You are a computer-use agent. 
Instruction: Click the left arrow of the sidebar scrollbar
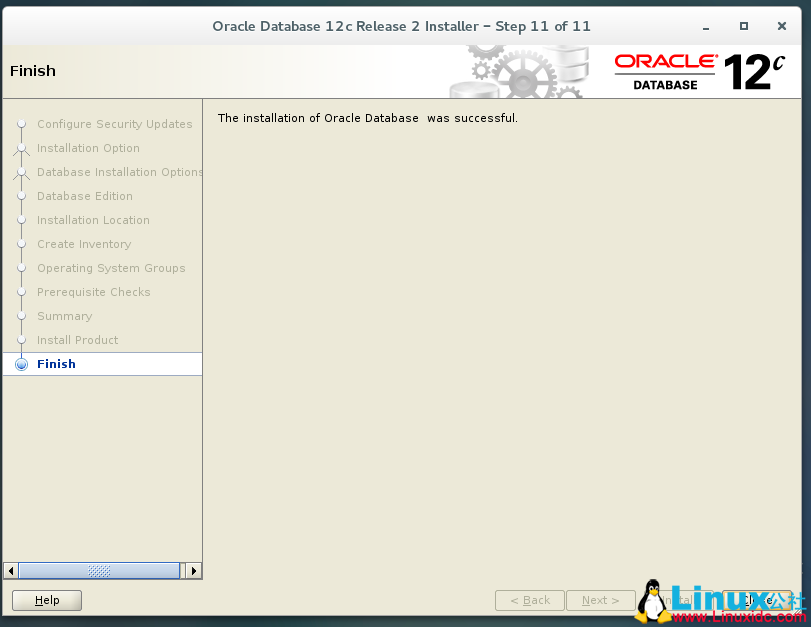(x=10, y=570)
